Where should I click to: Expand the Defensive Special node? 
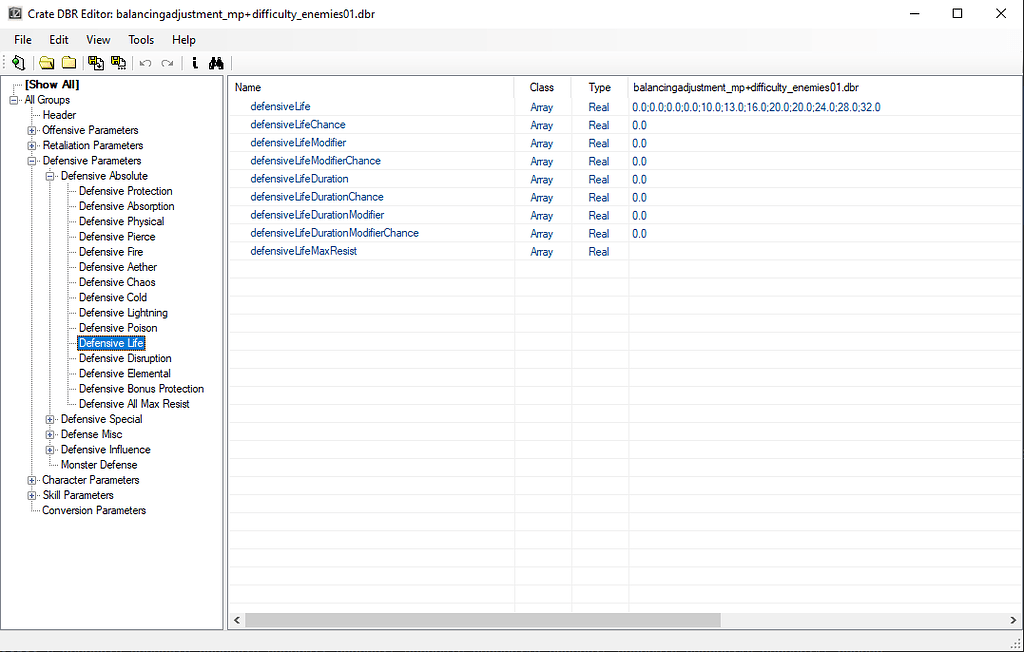pyautogui.click(x=51, y=419)
